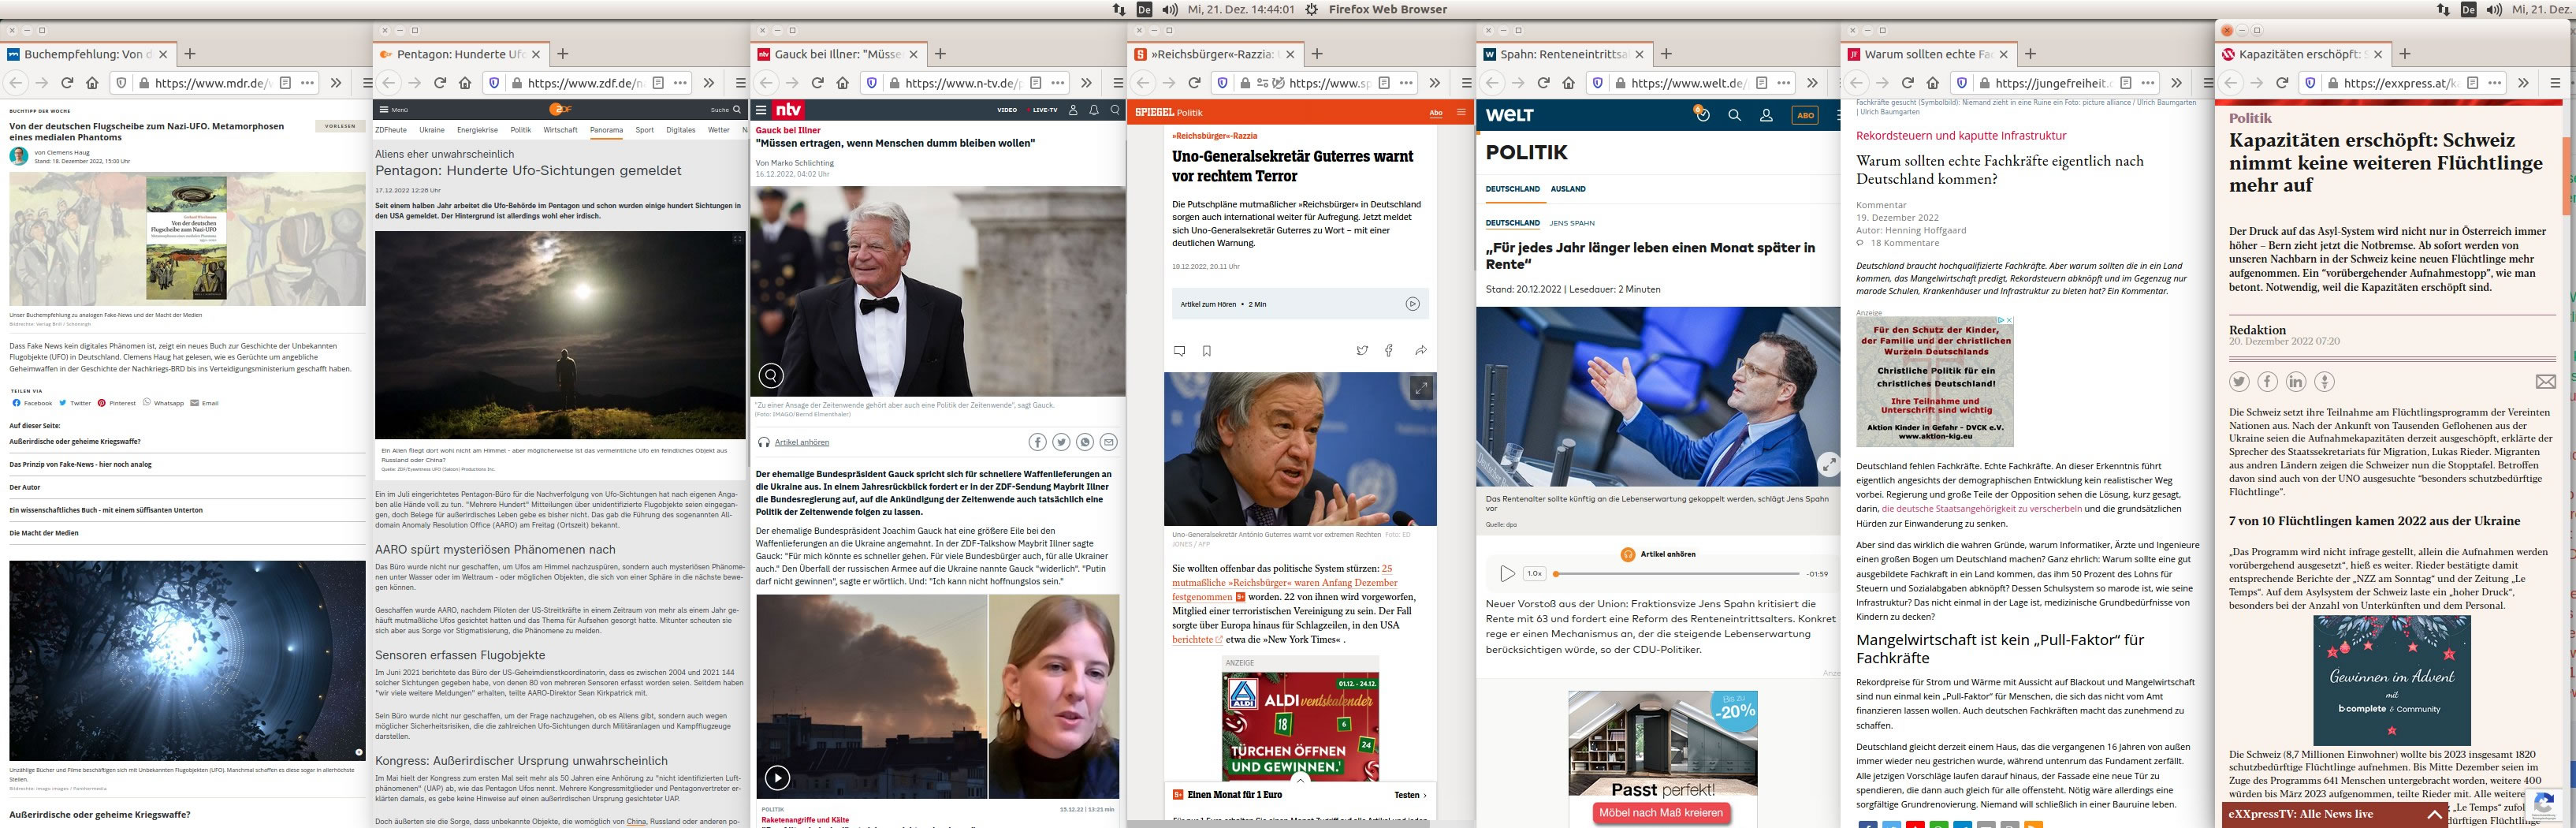The width and height of the screenshot is (2576, 828).
Task: Click Welt ABO button
Action: click(1805, 115)
